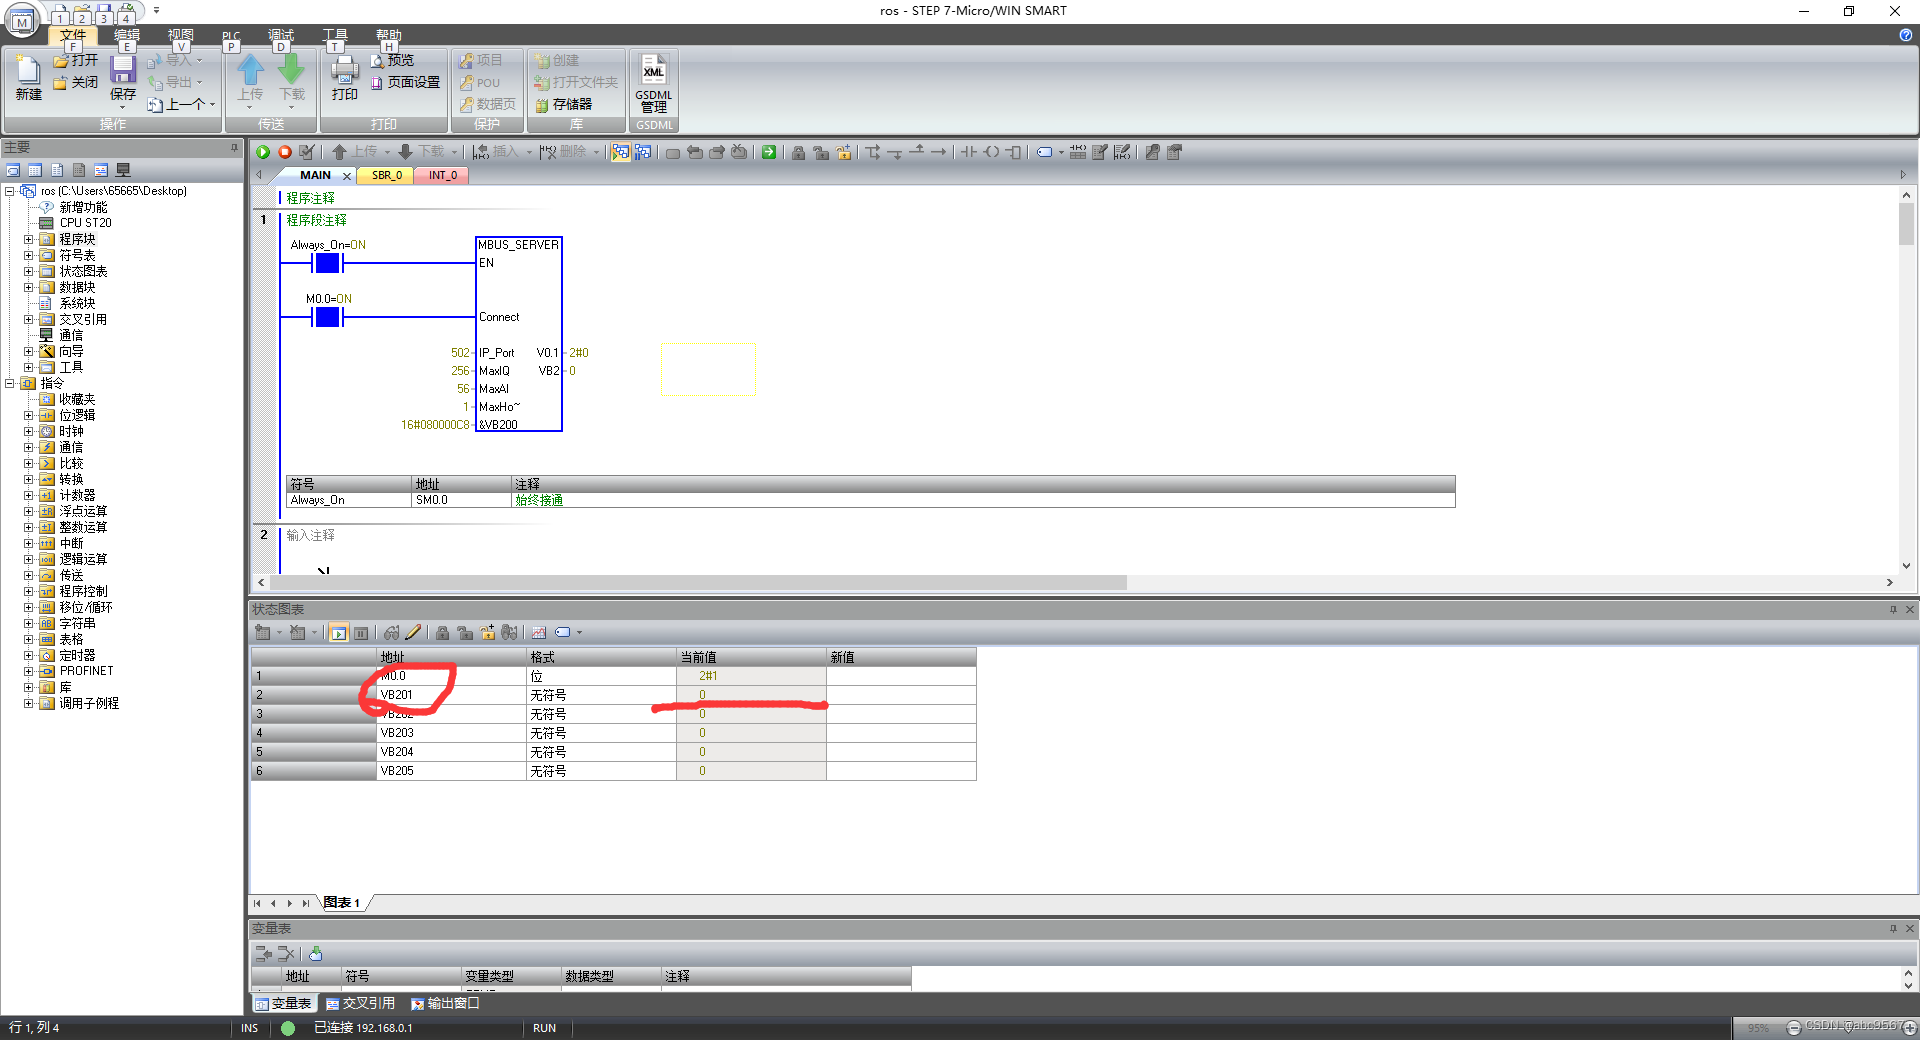Screen dimensions: 1920x1040
Task: Toggle program status monitoring icon
Action: click(x=621, y=152)
